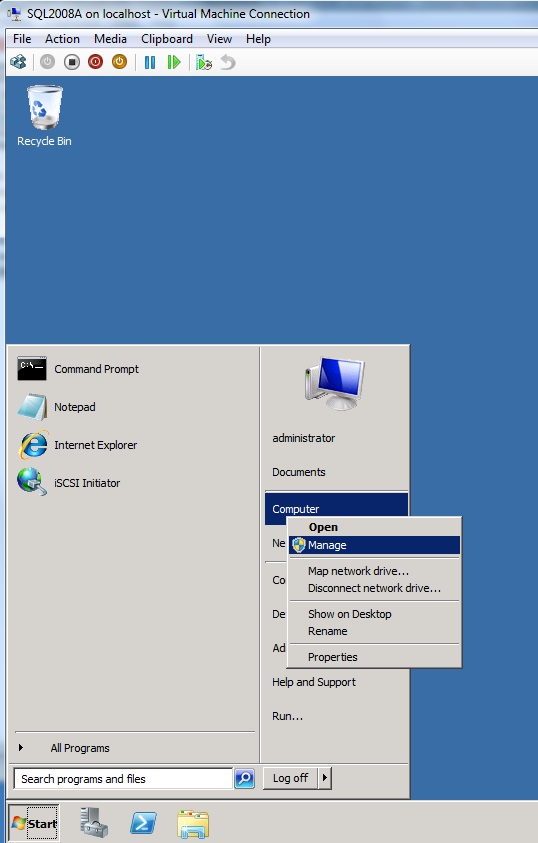The height and width of the screenshot is (843, 538).
Task: Click administrator in Start menu
Action: click(303, 438)
